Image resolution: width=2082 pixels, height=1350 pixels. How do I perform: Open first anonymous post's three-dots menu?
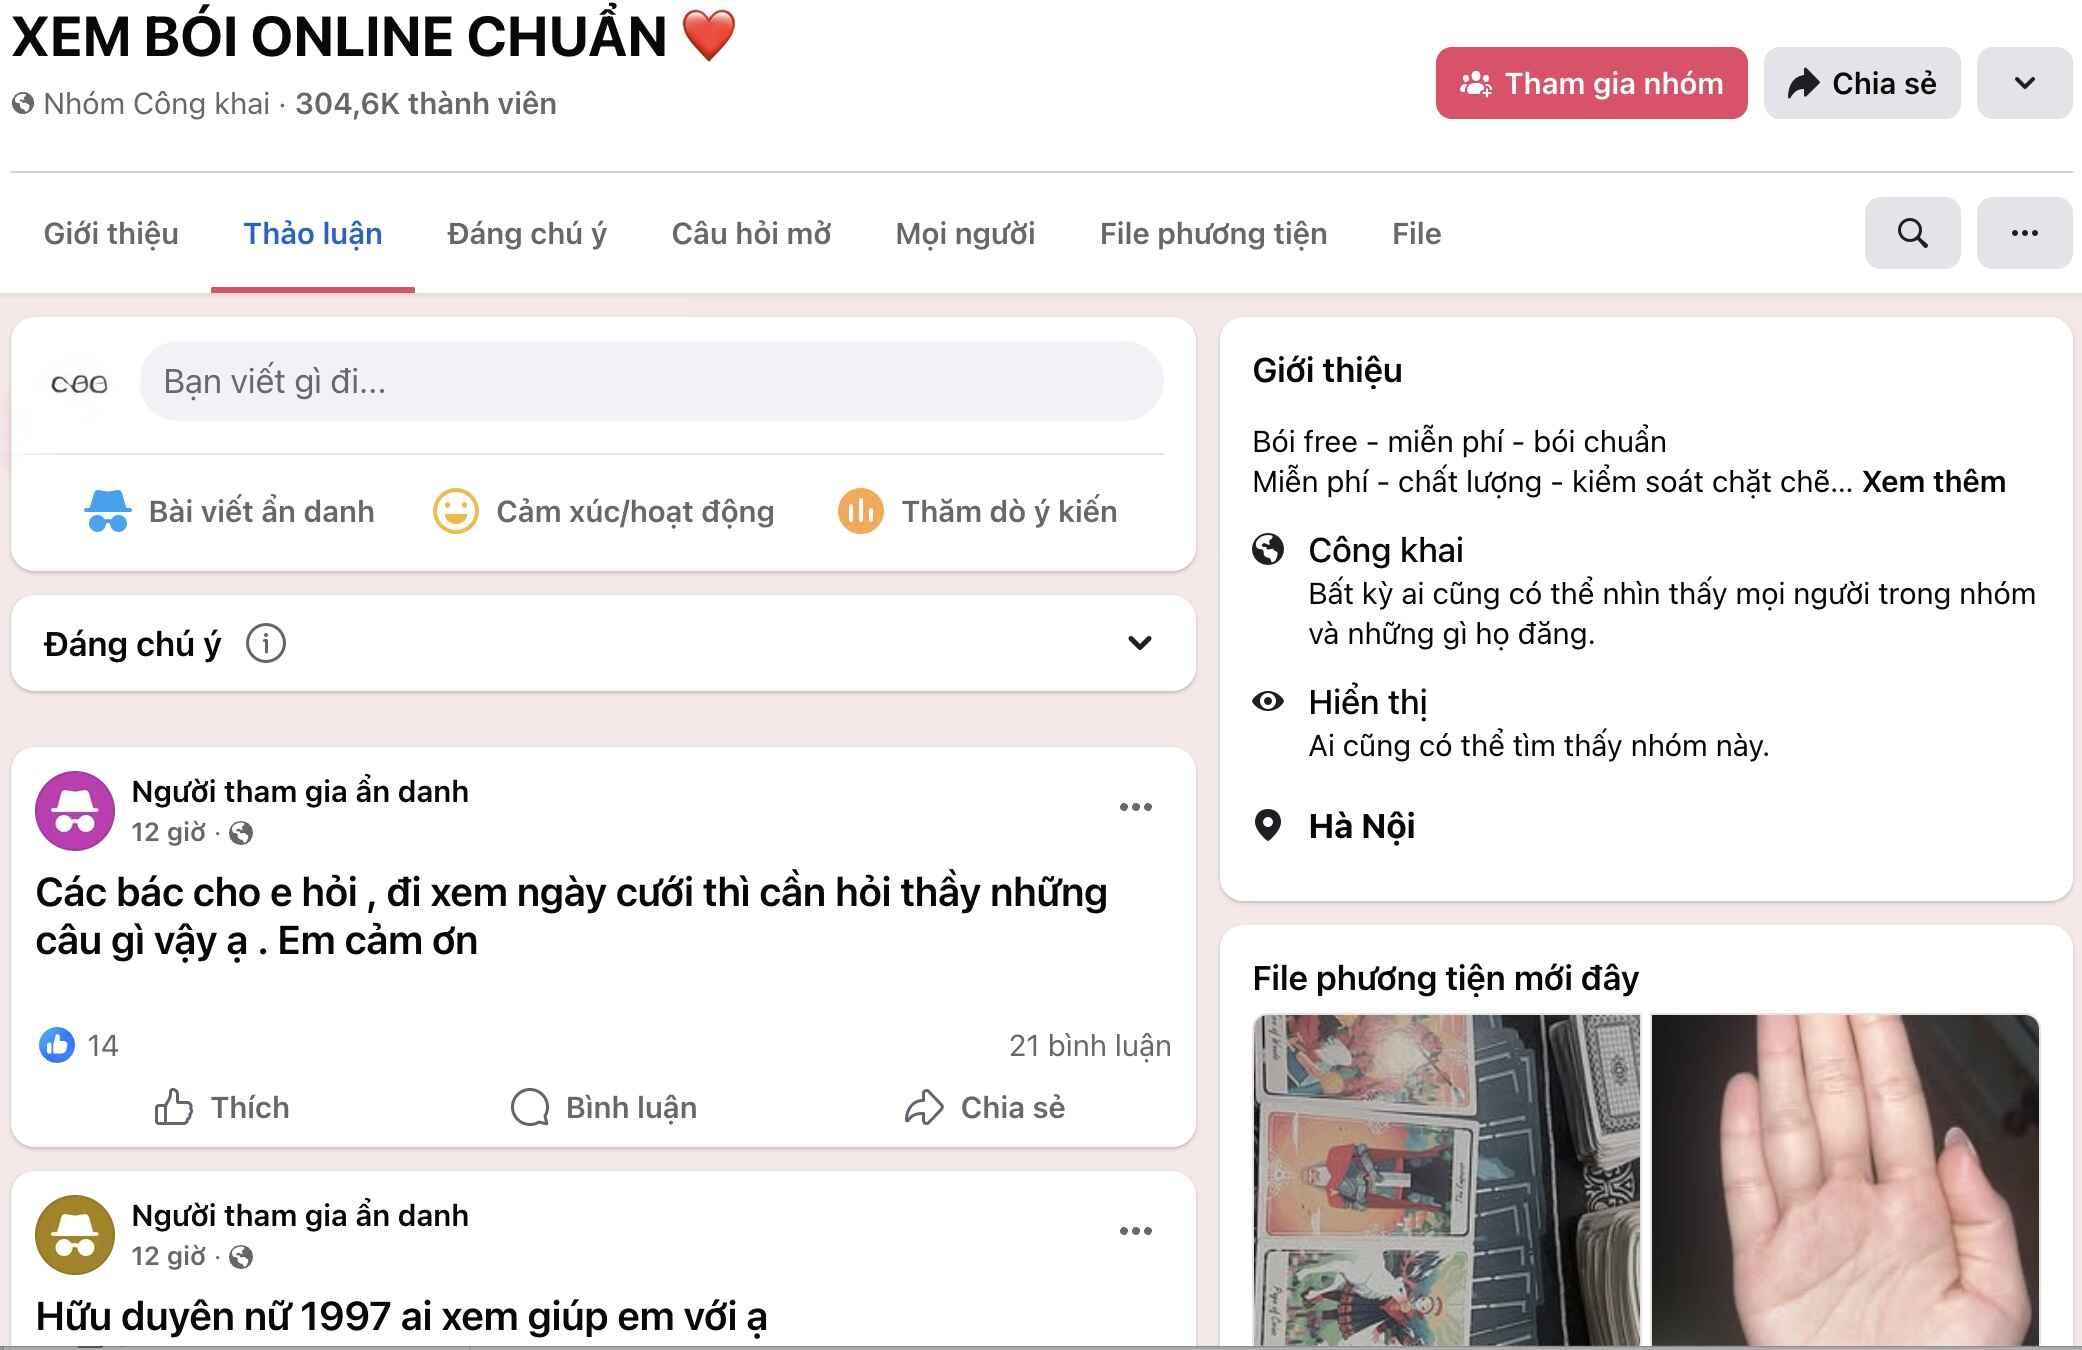(x=1135, y=807)
